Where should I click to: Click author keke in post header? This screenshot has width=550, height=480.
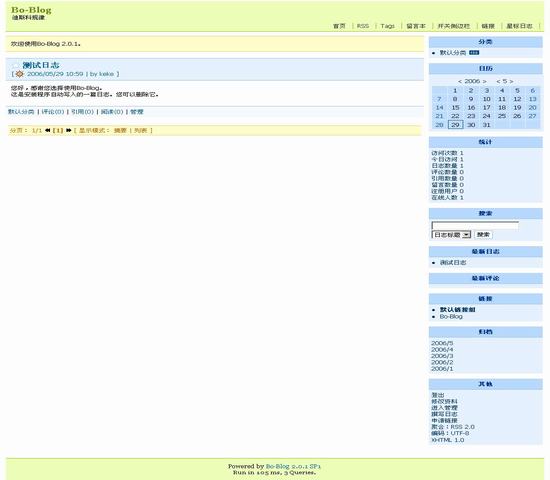[x=106, y=74]
